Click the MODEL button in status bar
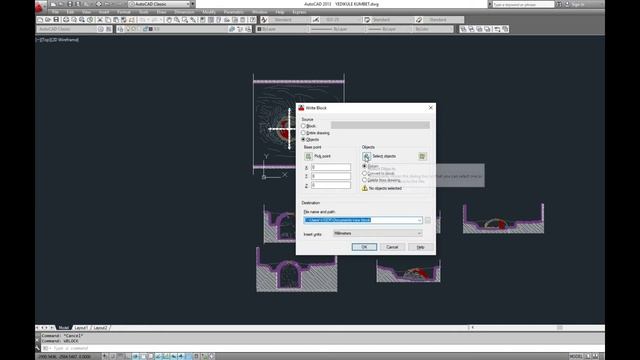 pos(576,356)
